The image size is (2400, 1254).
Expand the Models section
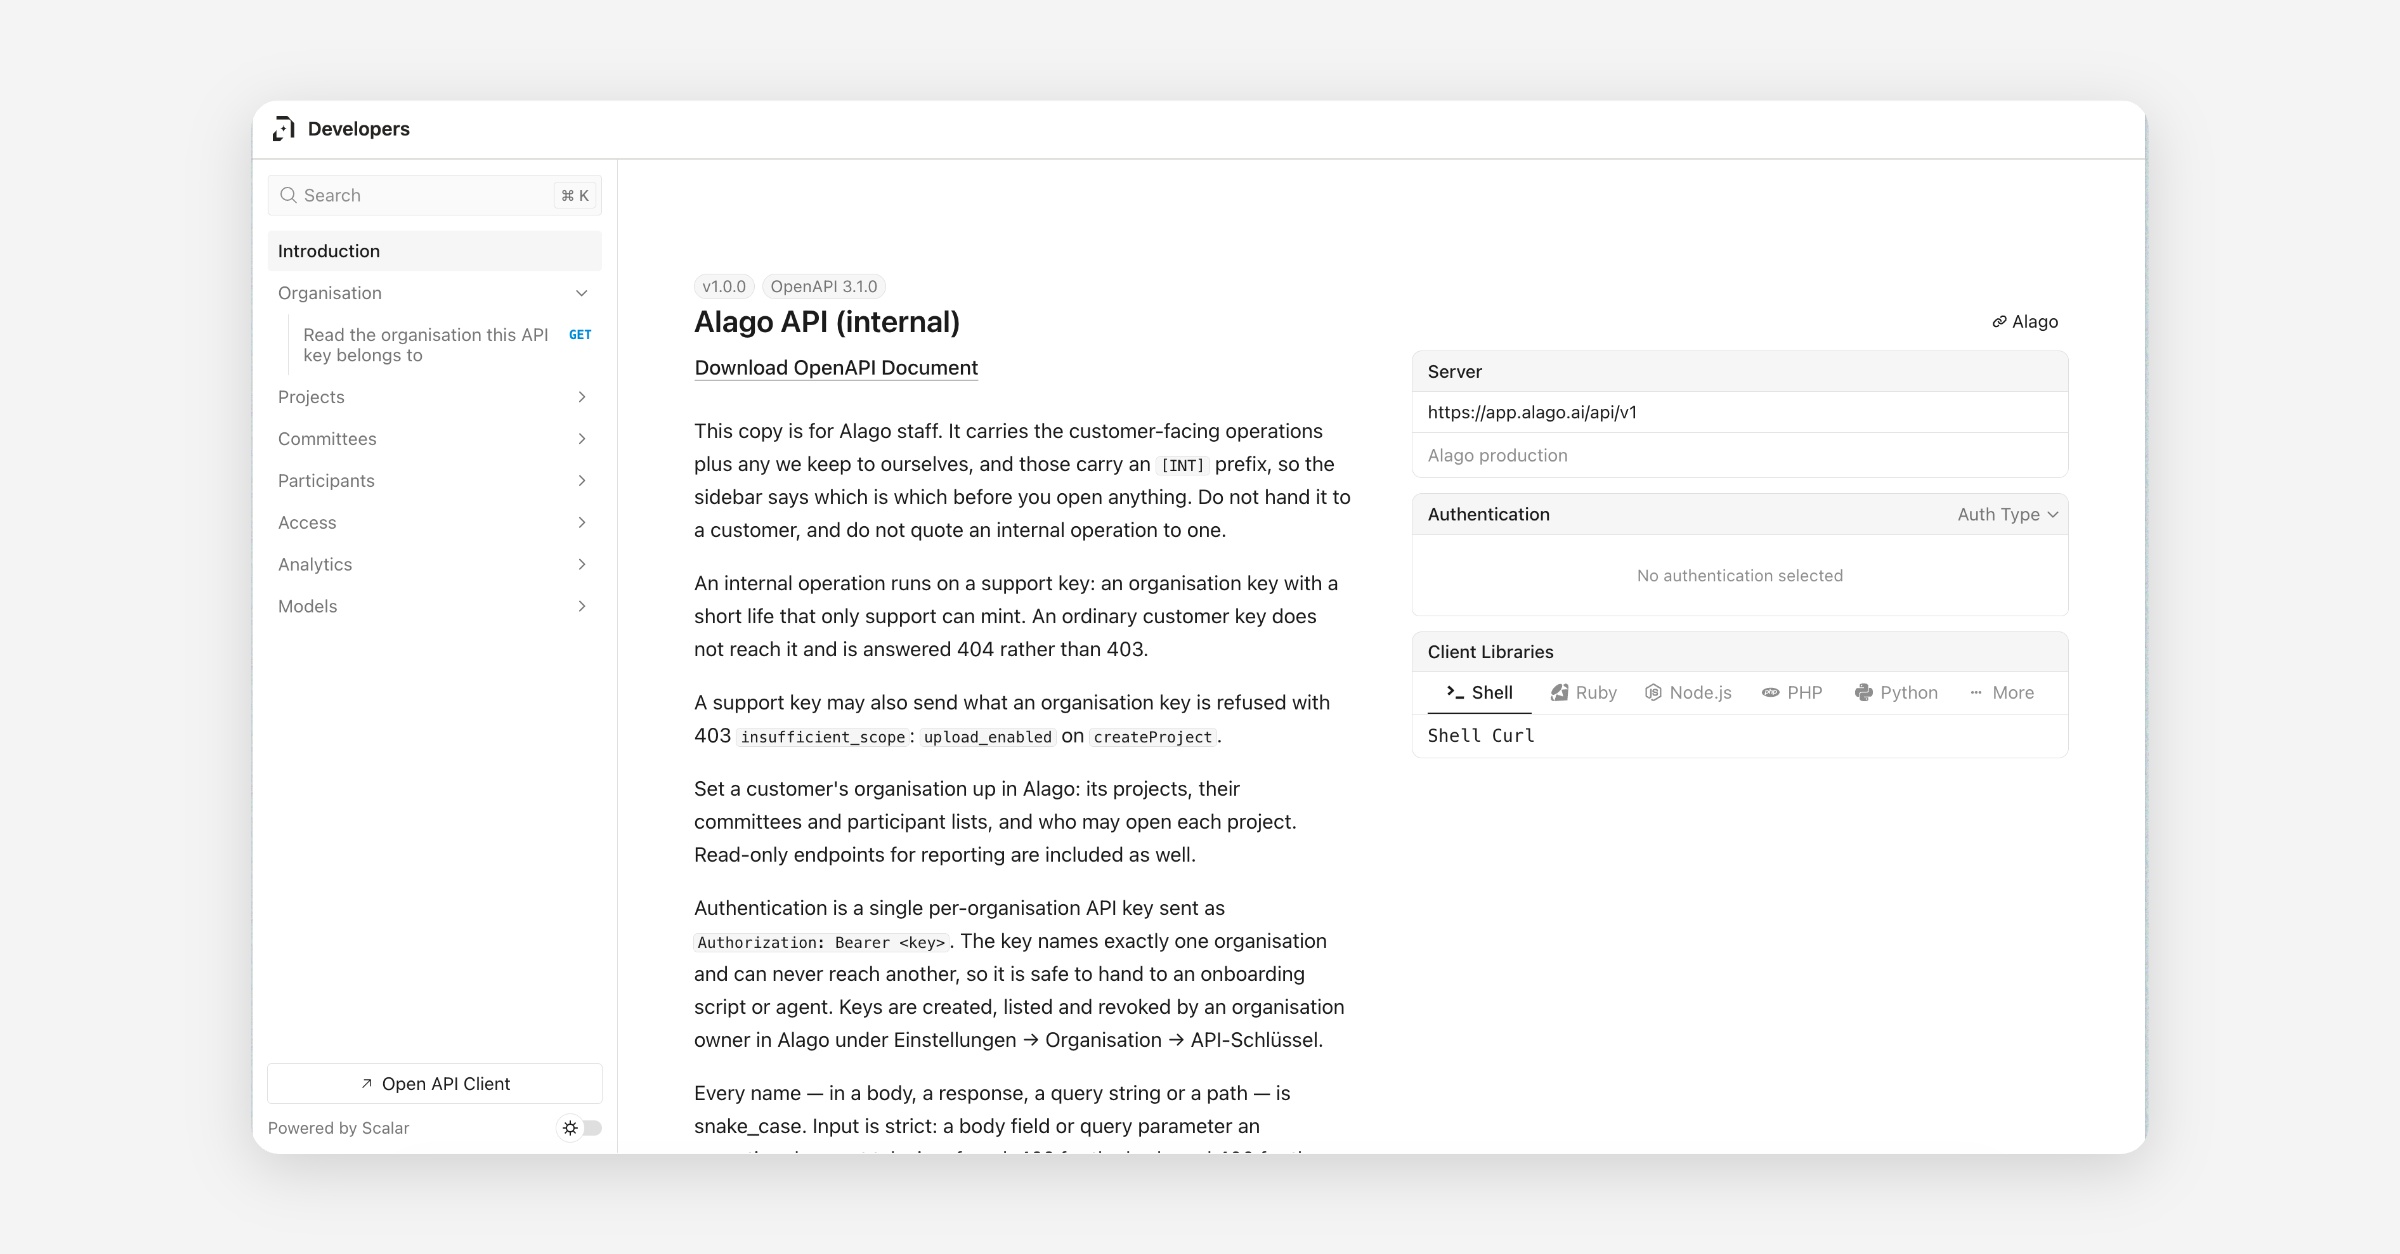434,607
